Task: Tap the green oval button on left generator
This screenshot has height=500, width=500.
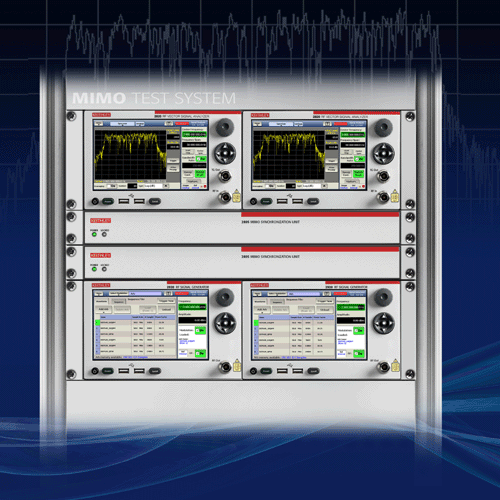Action: pyautogui.click(x=108, y=371)
